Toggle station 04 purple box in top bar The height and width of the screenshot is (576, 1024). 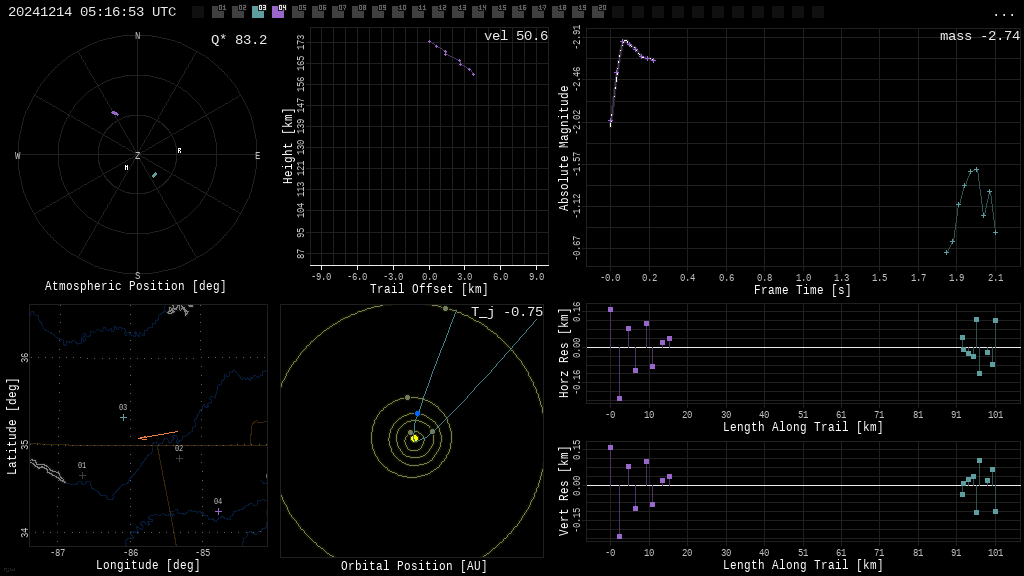point(278,12)
